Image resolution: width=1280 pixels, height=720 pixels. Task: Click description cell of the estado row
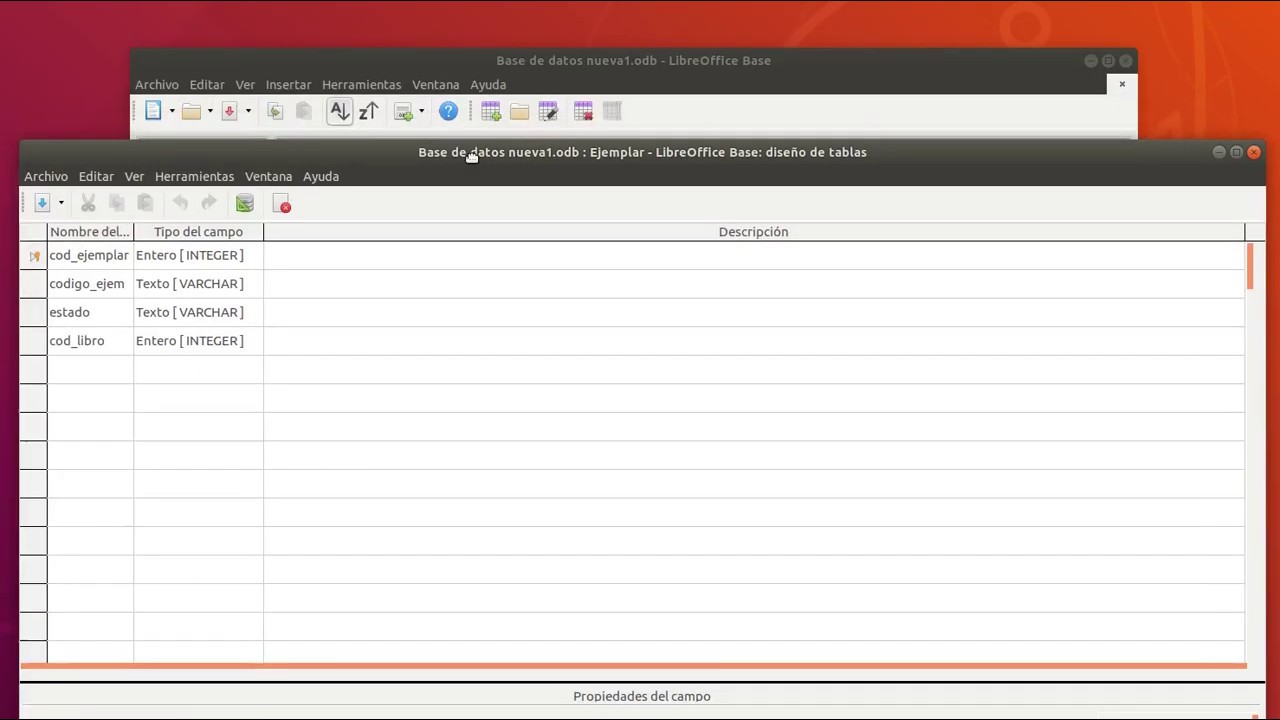(x=754, y=313)
